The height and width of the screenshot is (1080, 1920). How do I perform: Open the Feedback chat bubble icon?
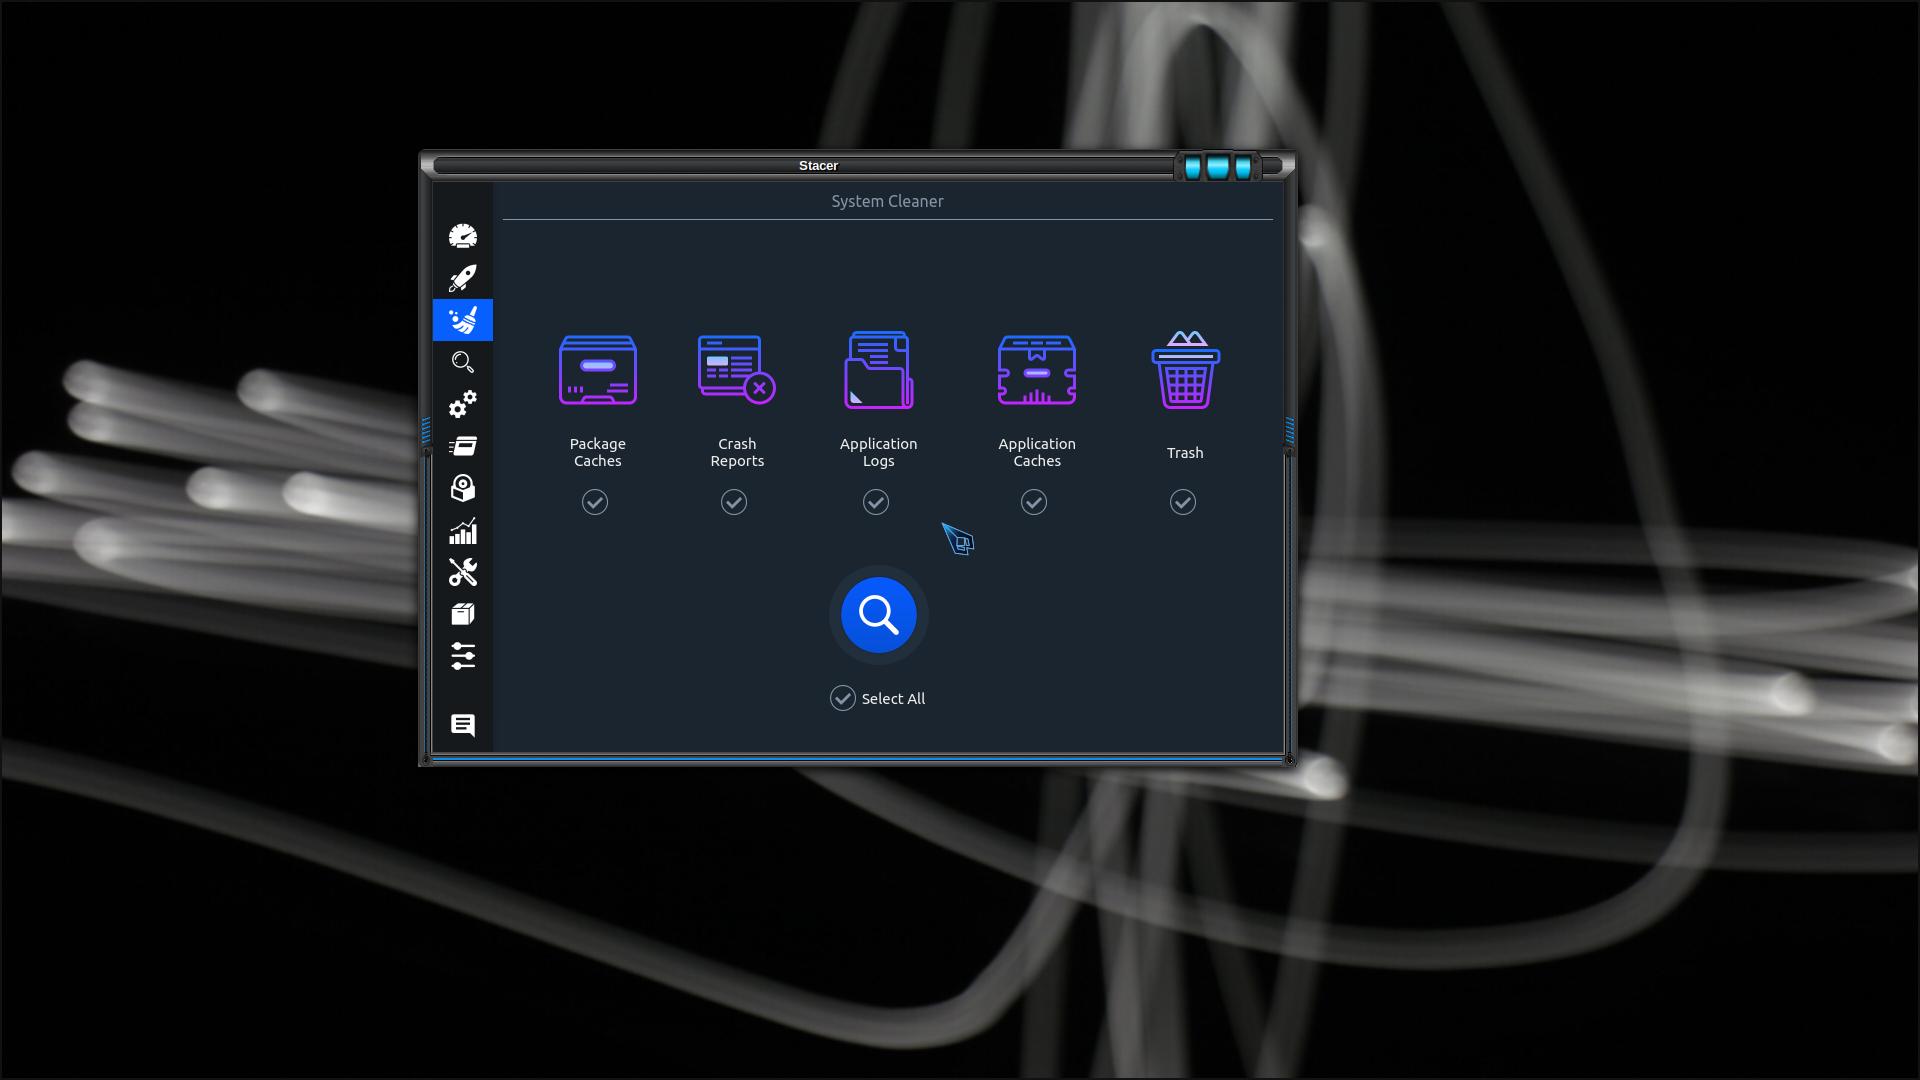pyautogui.click(x=462, y=725)
